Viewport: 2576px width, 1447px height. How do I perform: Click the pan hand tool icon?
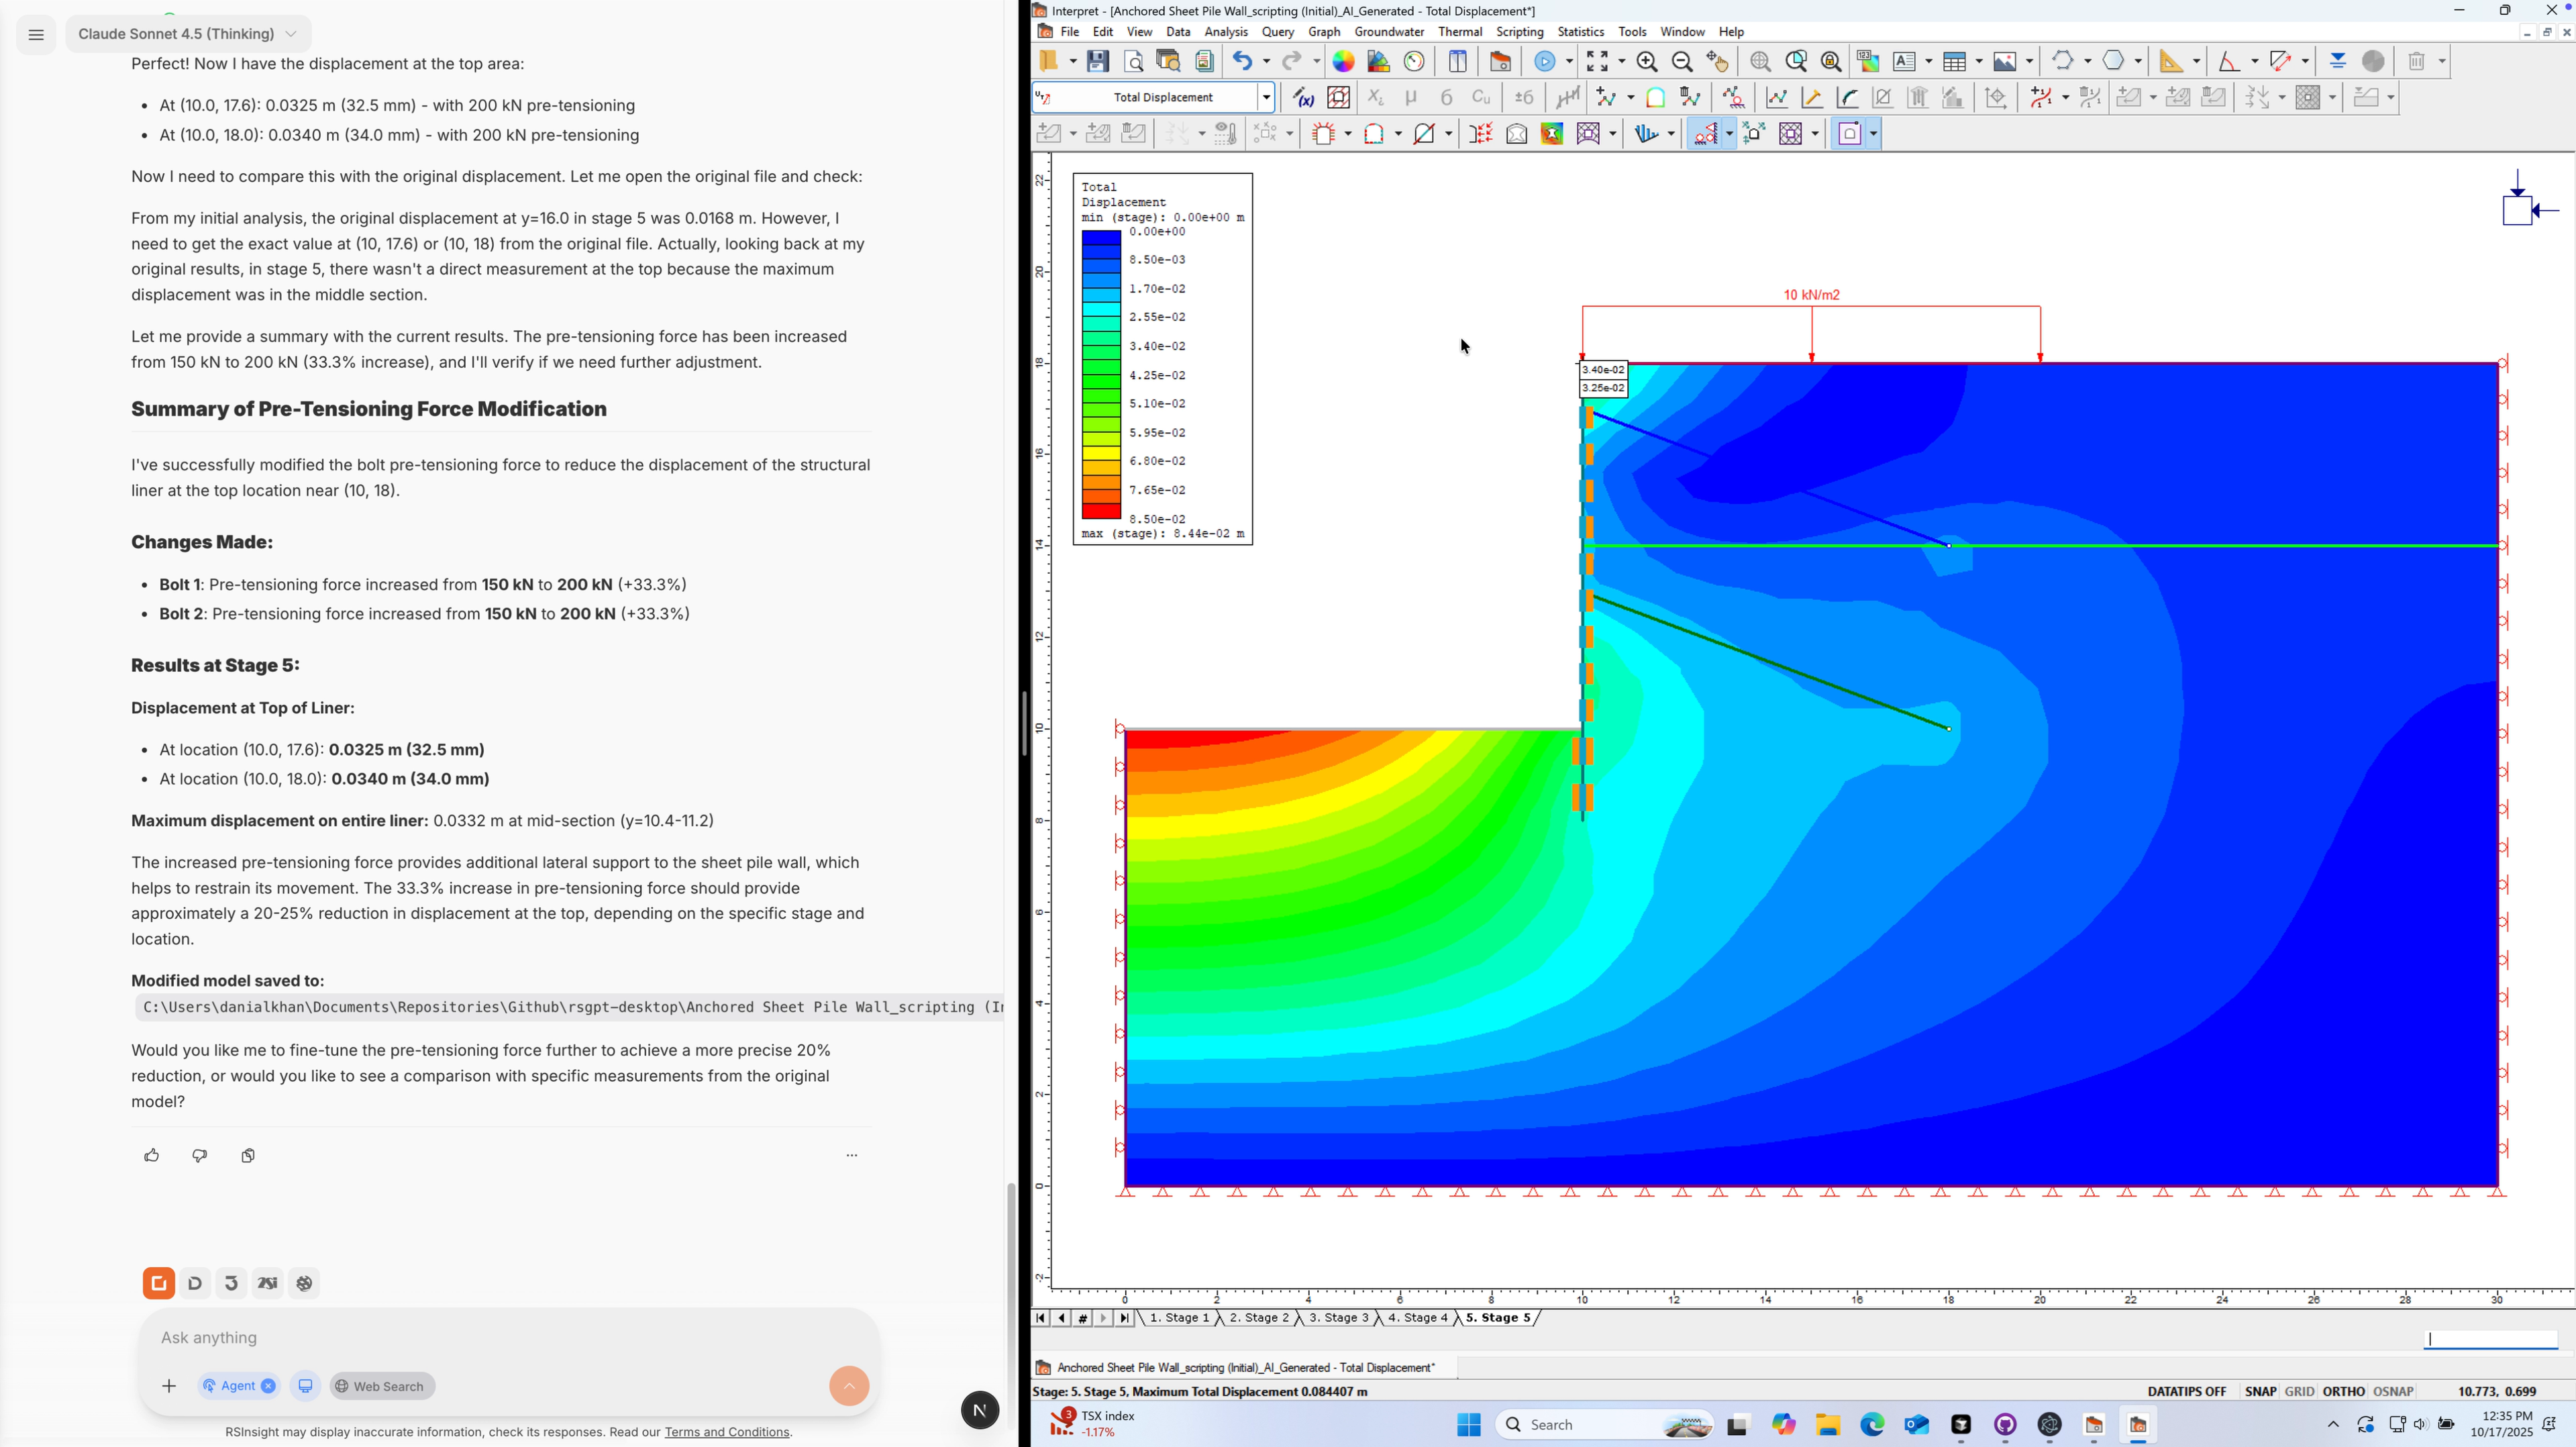[1717, 61]
